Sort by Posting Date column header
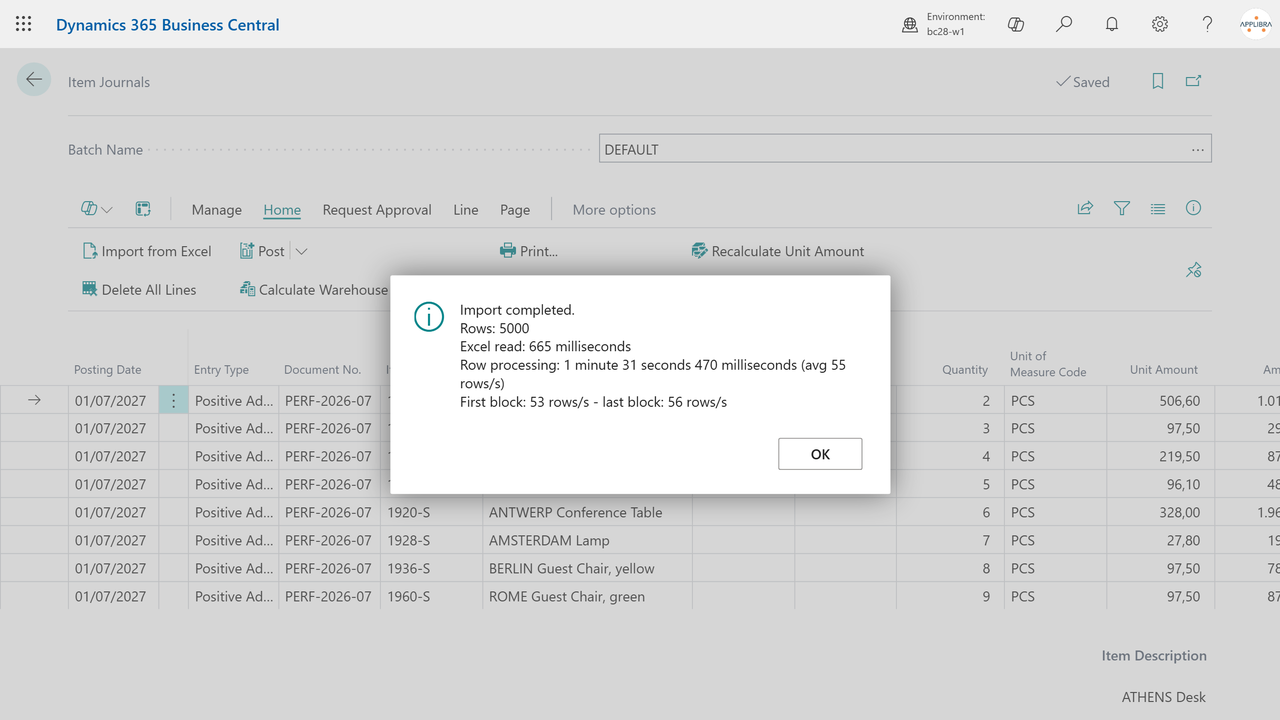Screen dimensions: 1280x720 click(108, 370)
